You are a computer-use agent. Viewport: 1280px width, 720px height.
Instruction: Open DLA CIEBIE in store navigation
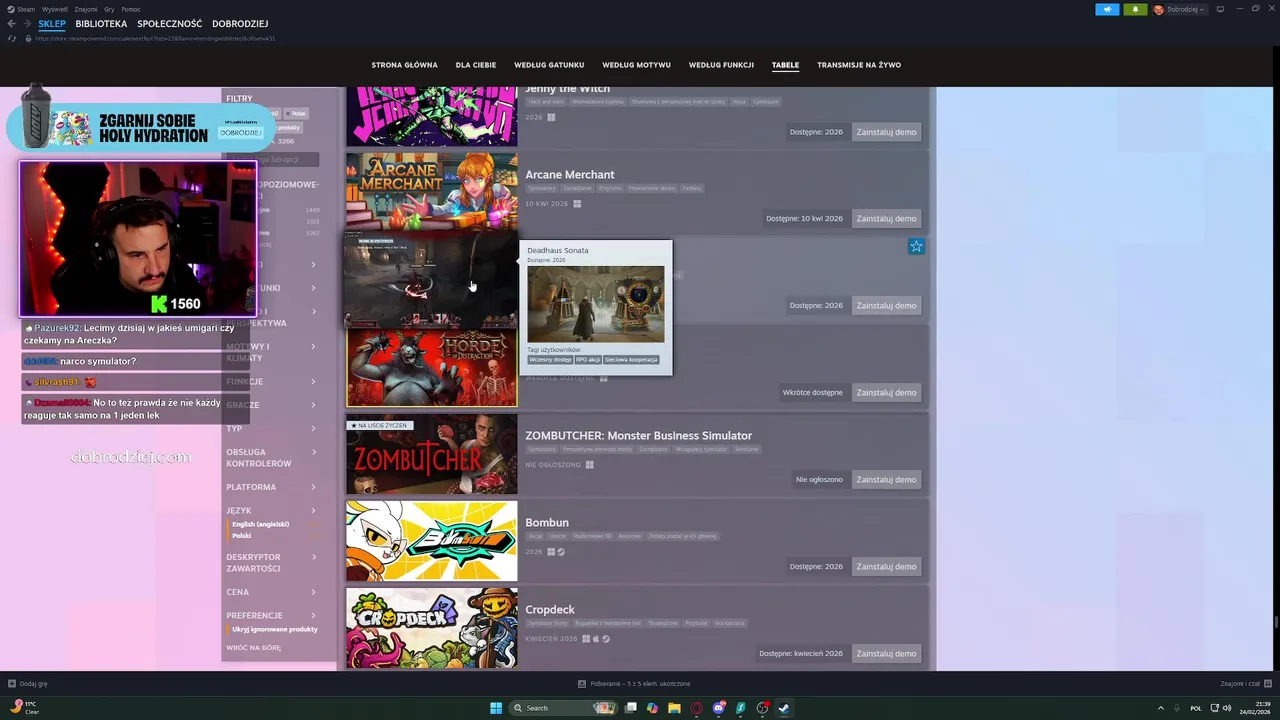(476, 65)
